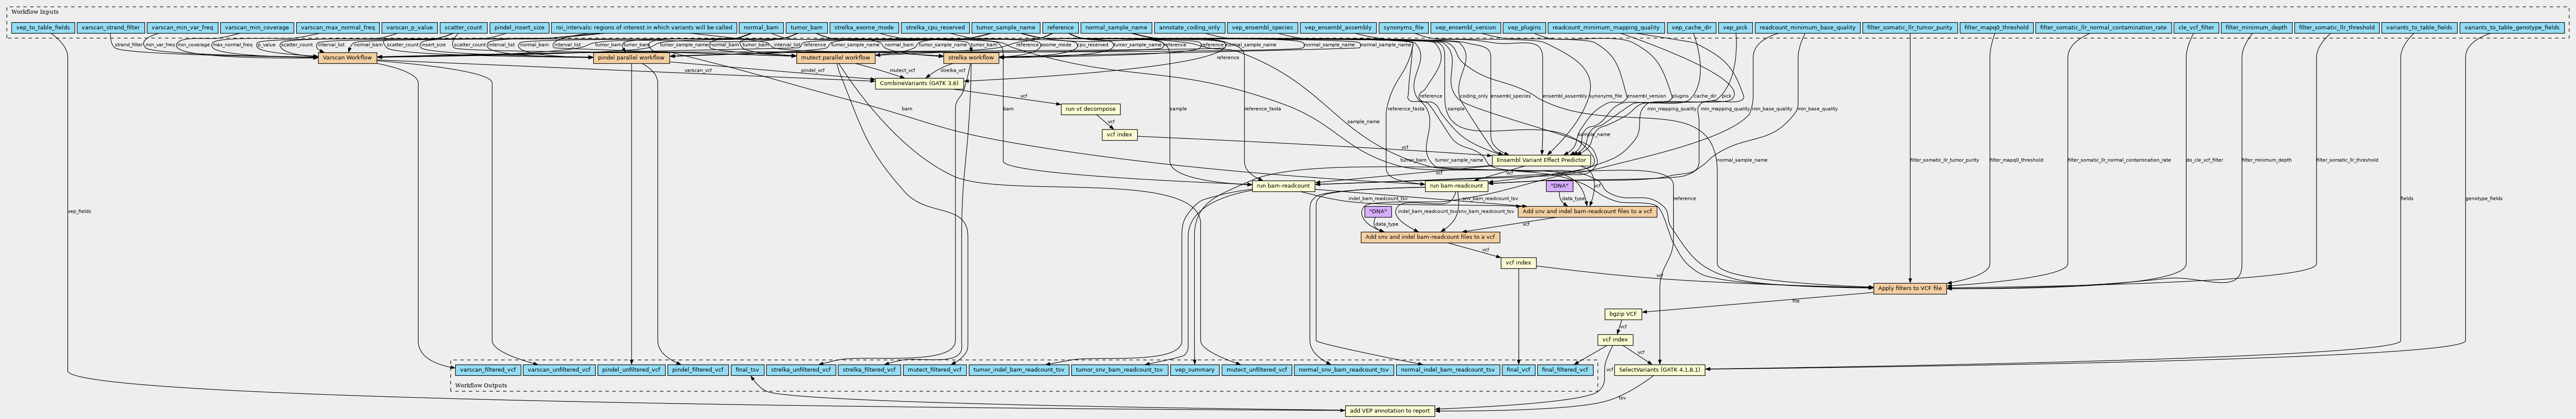Screen dimensions: 2576x419
Task: Select the filter_somatic_llr_normal_contamination_rate input node
Action: 2103,28
